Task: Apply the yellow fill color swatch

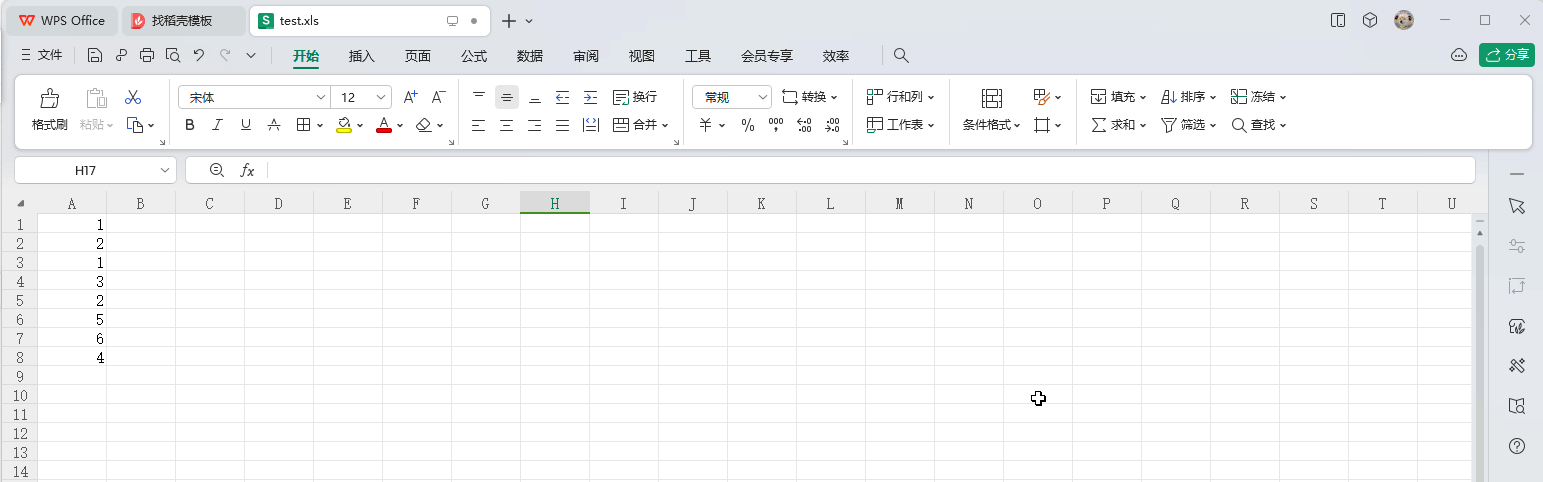Action: click(x=344, y=125)
